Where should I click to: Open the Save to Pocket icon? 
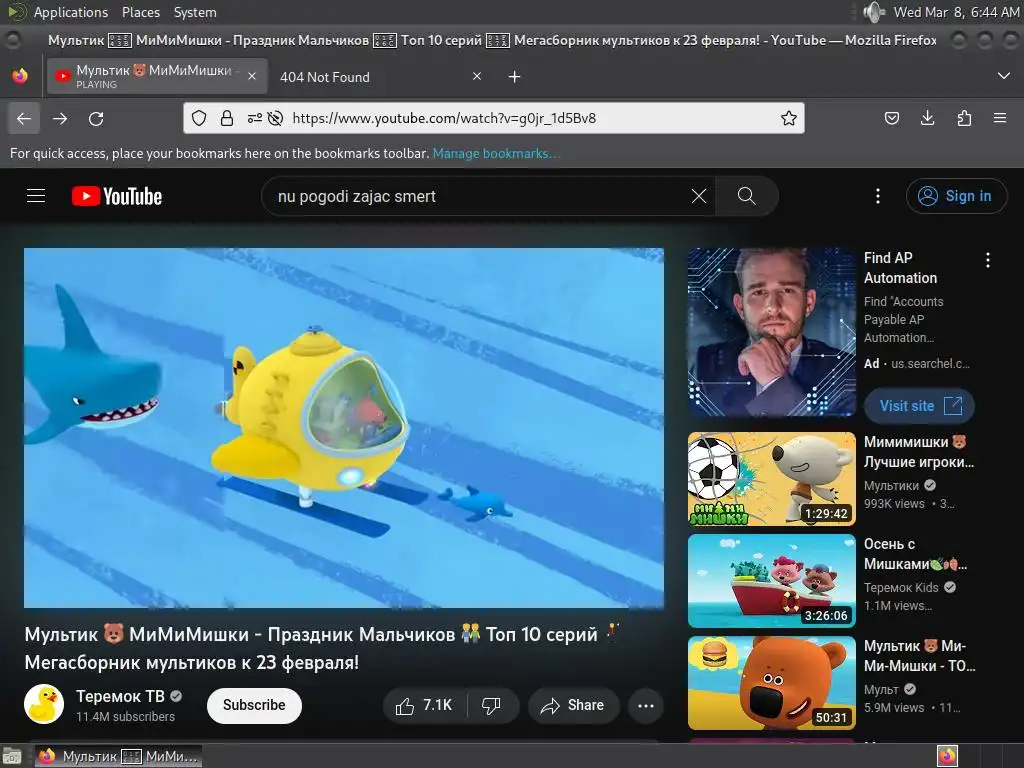891,118
